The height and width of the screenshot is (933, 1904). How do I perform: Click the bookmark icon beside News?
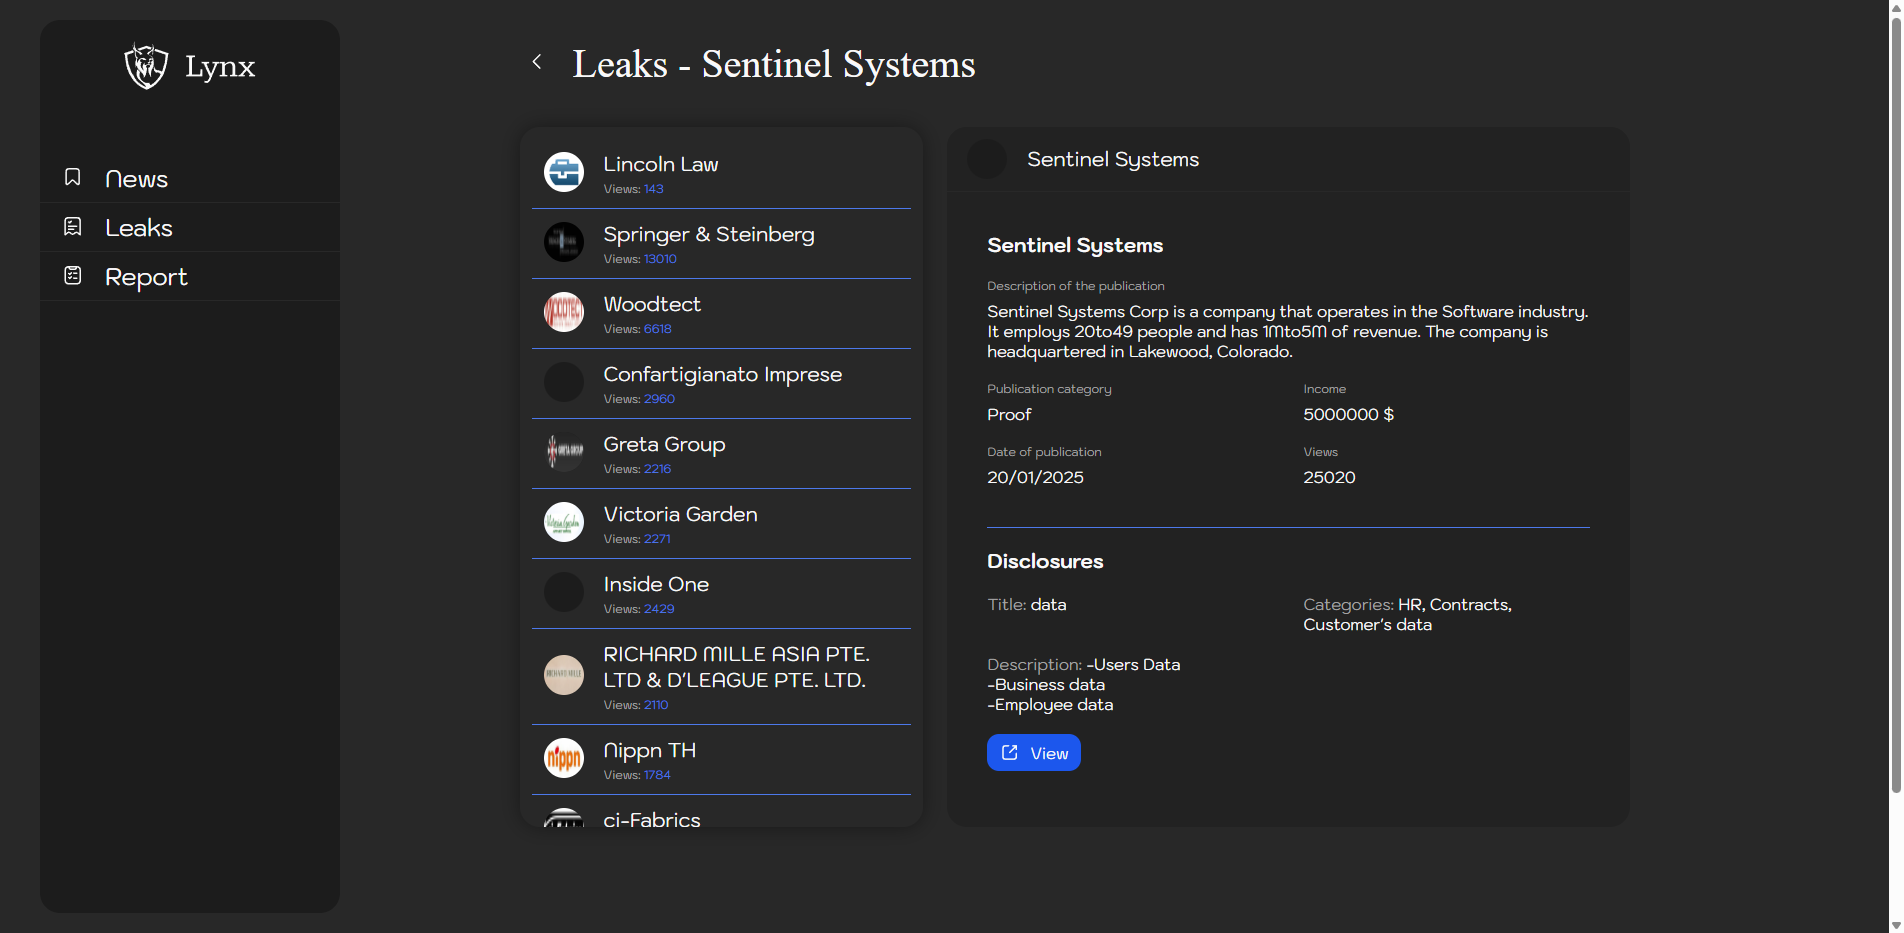[73, 177]
